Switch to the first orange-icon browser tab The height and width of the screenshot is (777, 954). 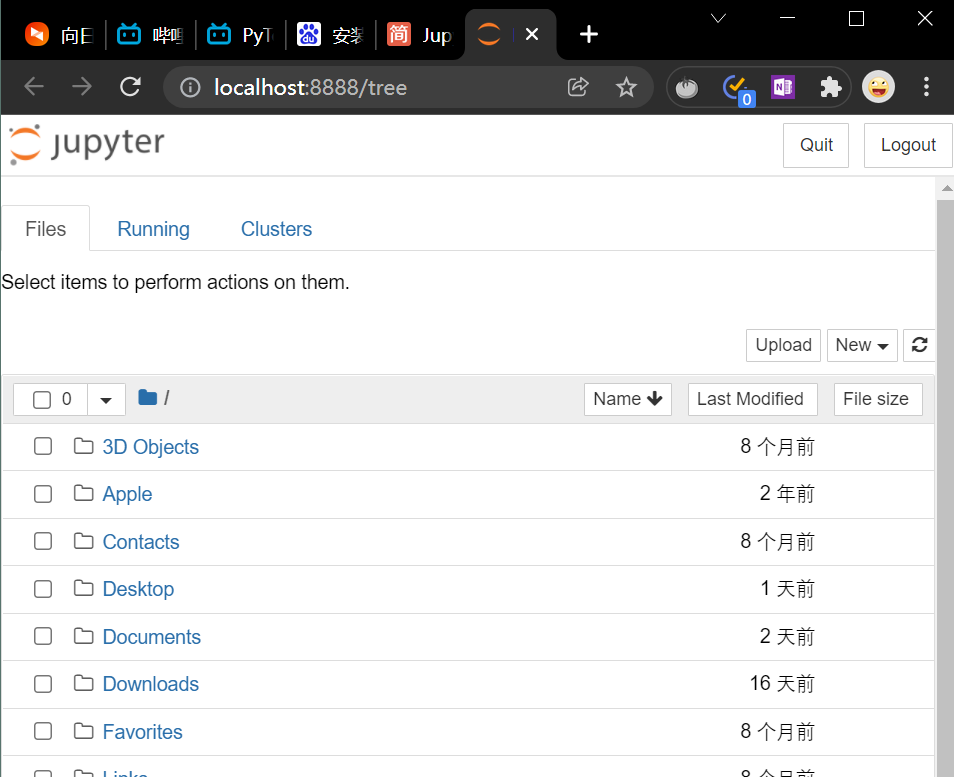[x=58, y=35]
